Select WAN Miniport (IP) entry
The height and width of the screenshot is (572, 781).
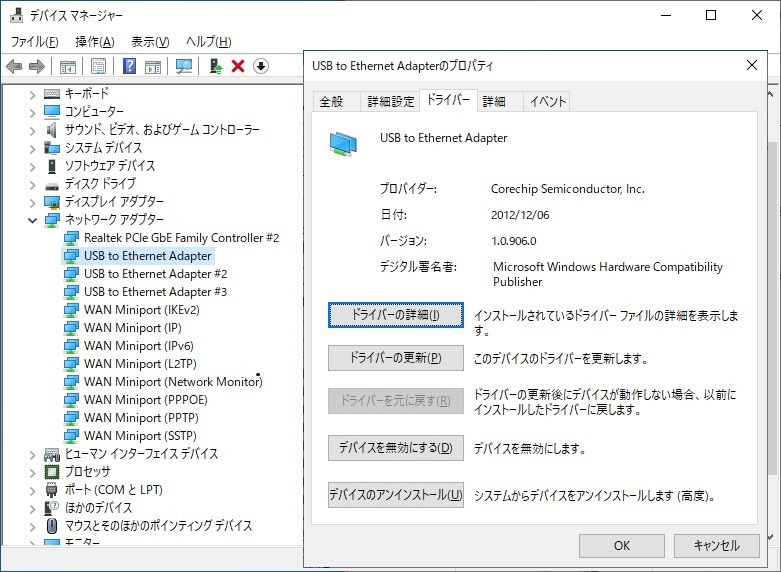[x=132, y=328]
